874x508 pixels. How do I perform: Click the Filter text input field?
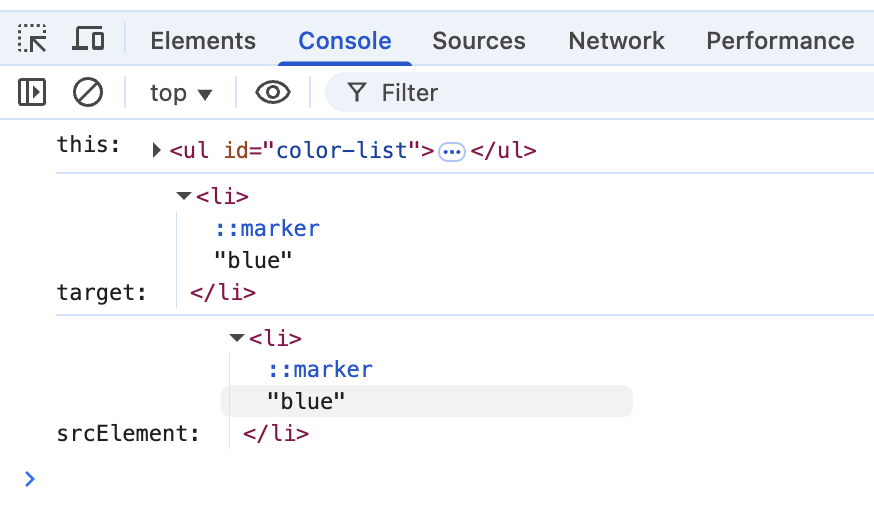pyautogui.click(x=620, y=93)
